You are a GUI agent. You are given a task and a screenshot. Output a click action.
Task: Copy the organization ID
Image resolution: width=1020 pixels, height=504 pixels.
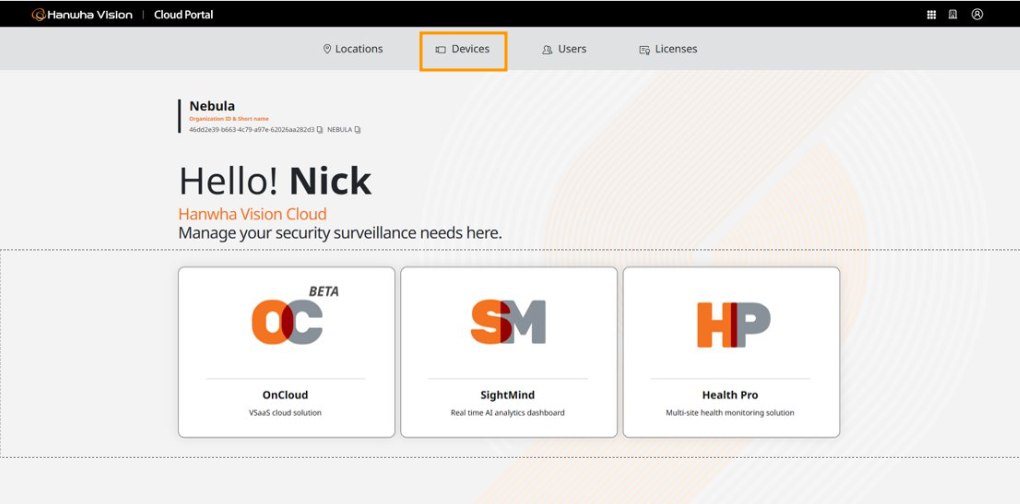(x=319, y=129)
